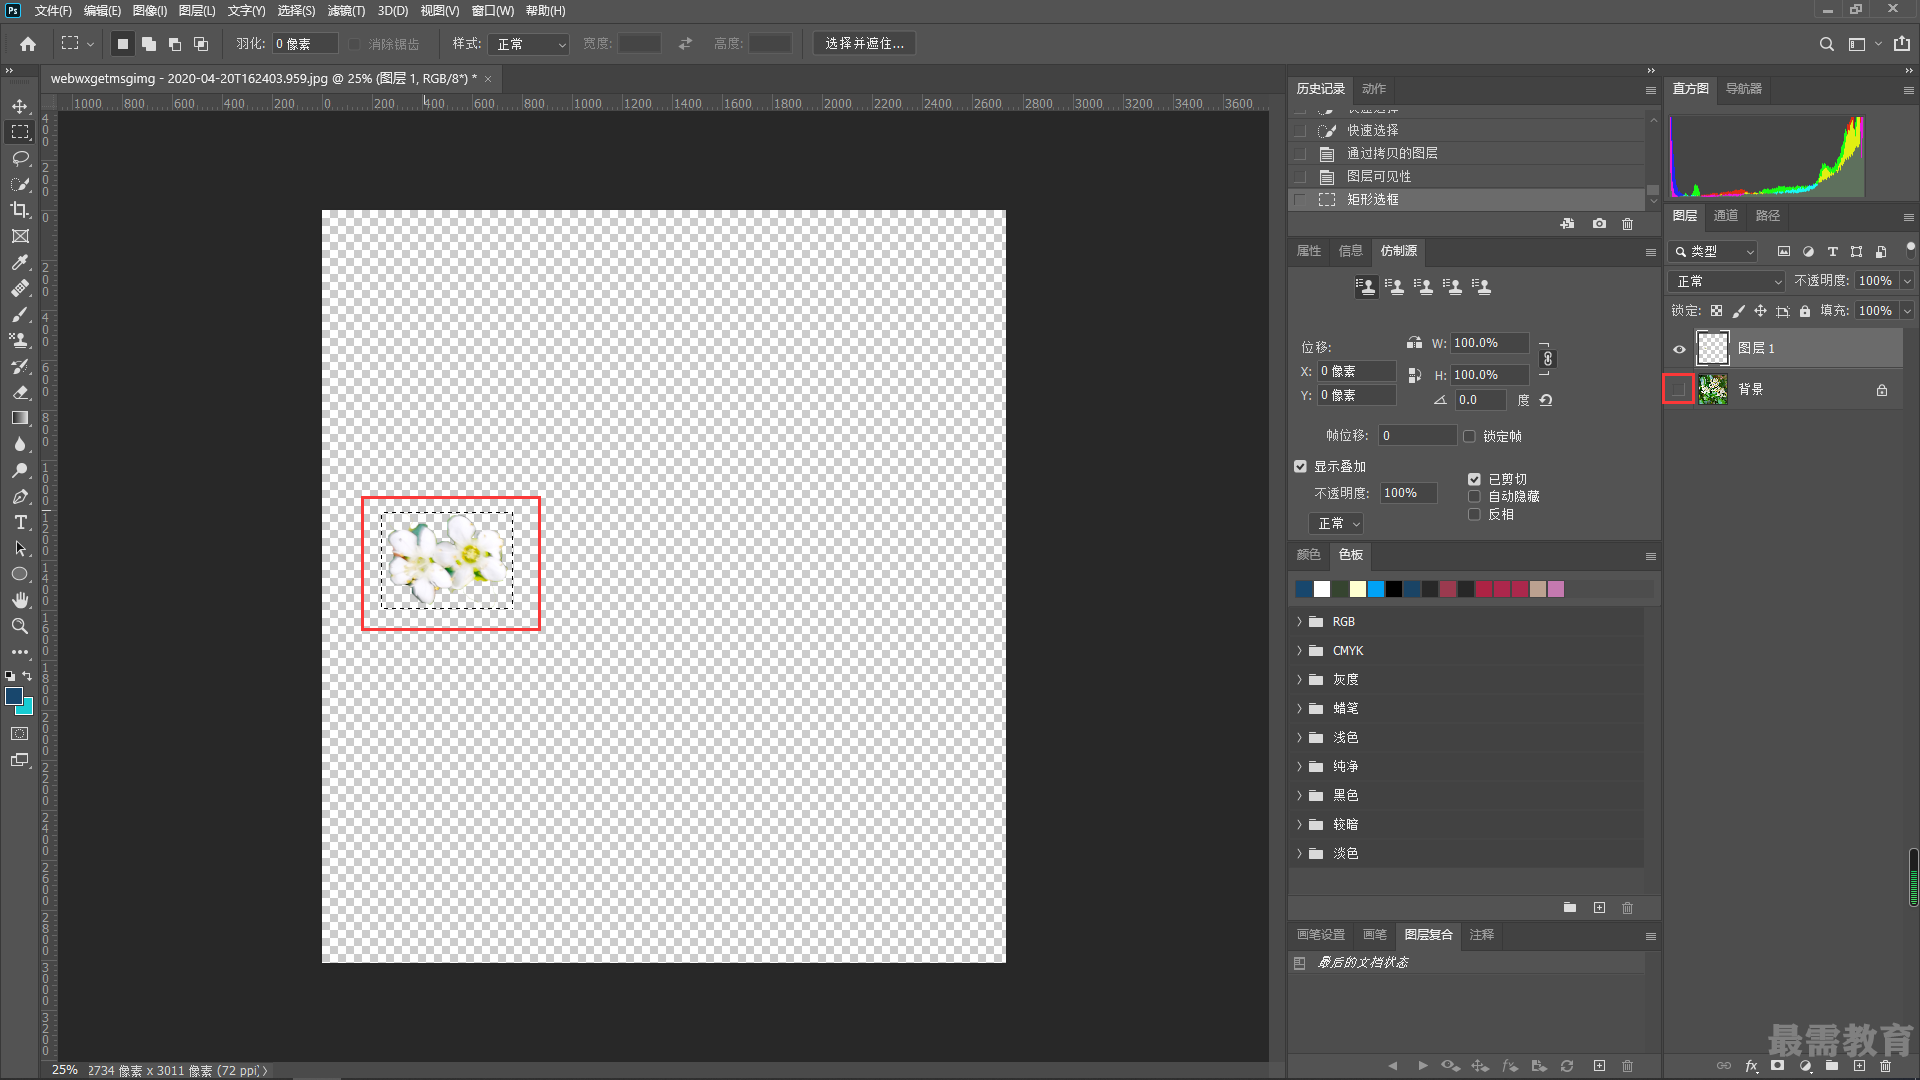
Task: Select the Eraser tool
Action: (x=20, y=392)
